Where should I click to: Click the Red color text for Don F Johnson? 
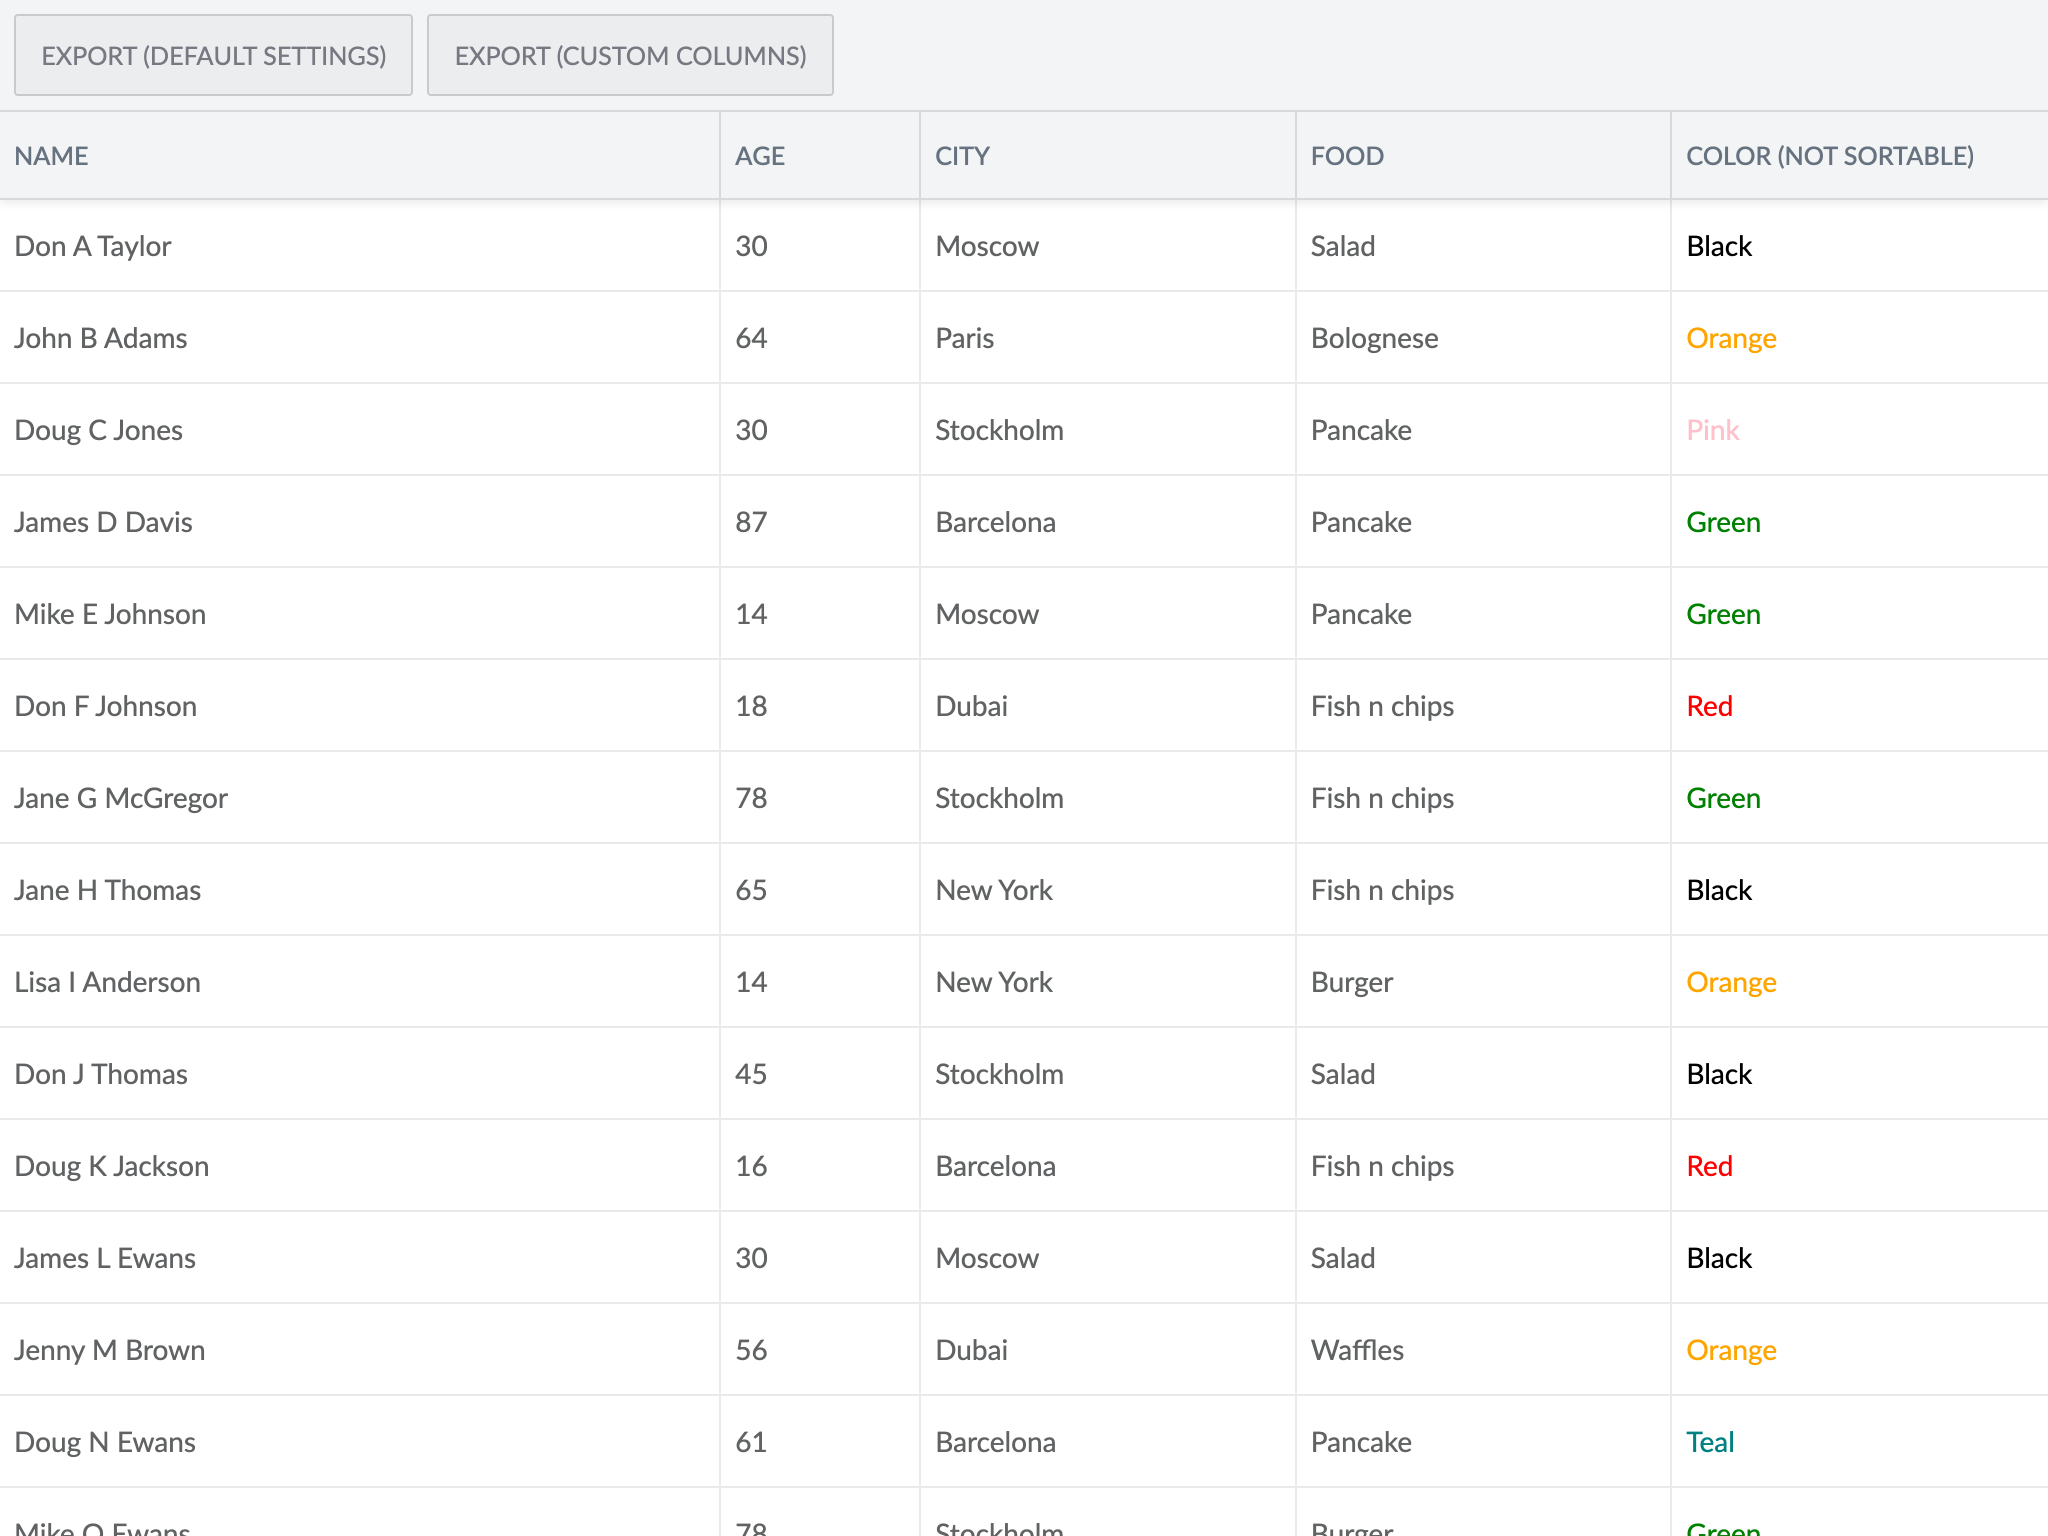point(1709,706)
